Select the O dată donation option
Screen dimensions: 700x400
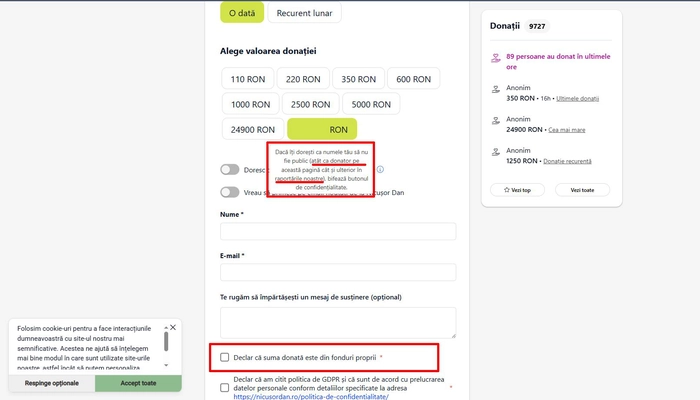tap(242, 13)
